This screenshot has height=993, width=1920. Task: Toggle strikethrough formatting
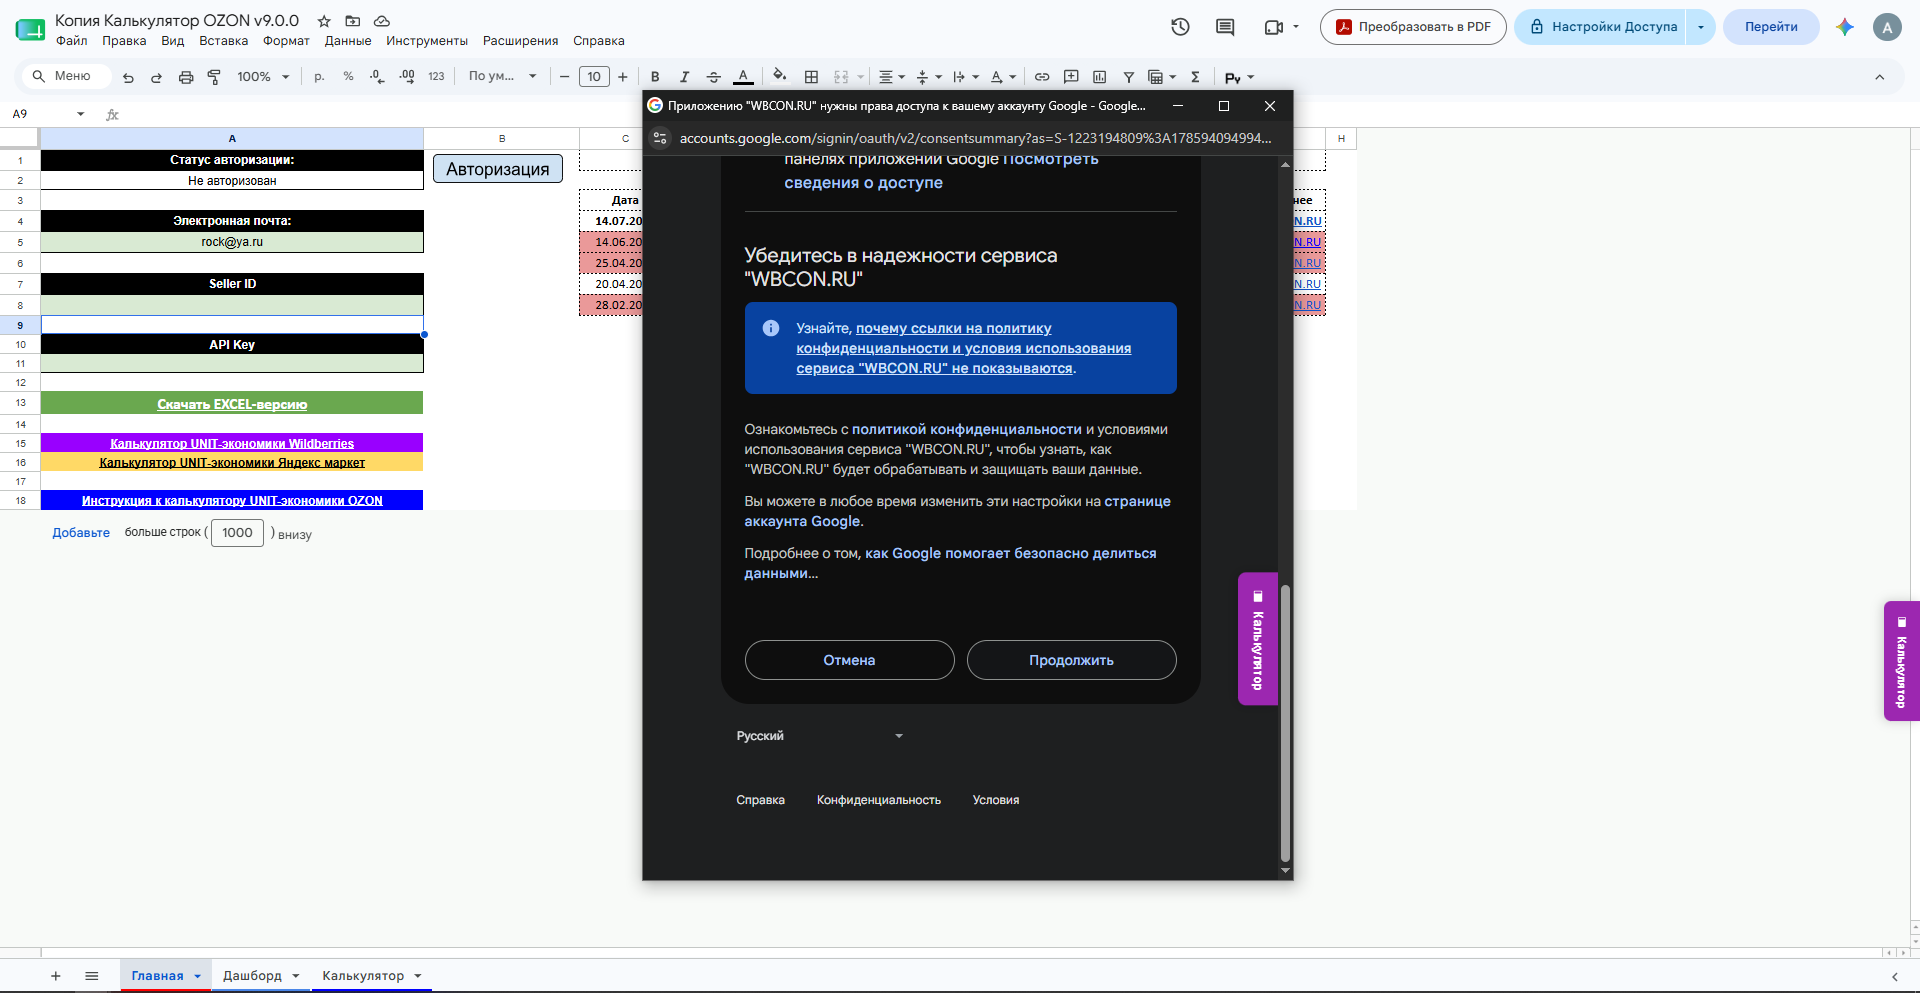pyautogui.click(x=713, y=77)
